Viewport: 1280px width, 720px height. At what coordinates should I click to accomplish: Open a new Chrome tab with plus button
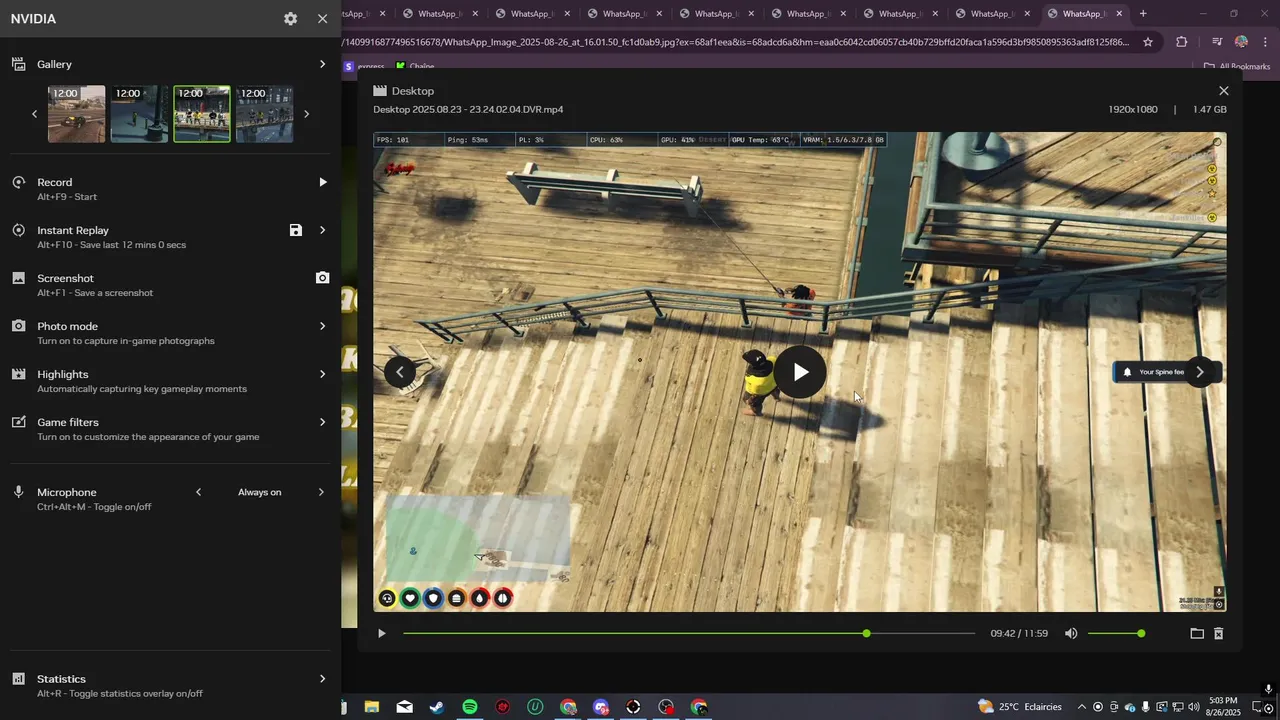[1143, 13]
